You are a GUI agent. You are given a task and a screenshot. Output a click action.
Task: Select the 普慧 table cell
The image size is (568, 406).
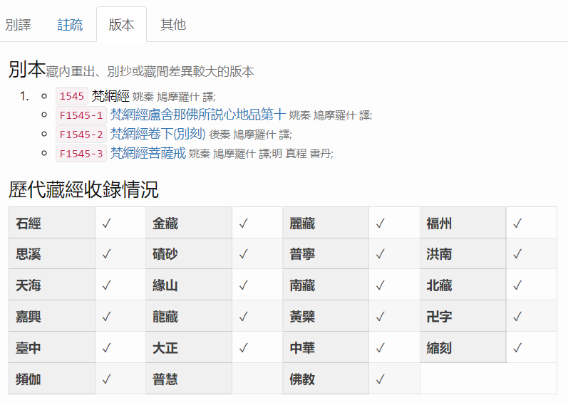189,378
